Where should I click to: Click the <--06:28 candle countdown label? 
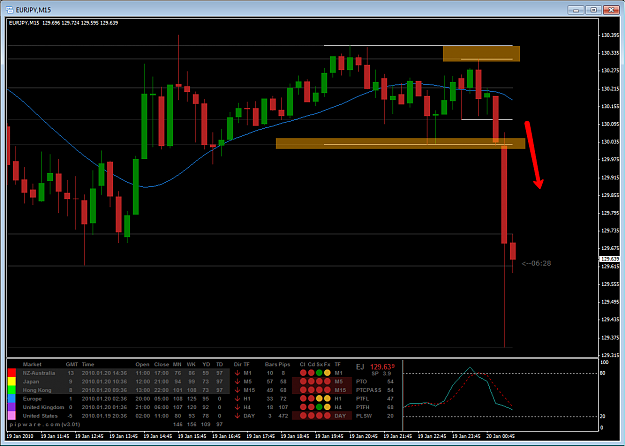(x=536, y=263)
